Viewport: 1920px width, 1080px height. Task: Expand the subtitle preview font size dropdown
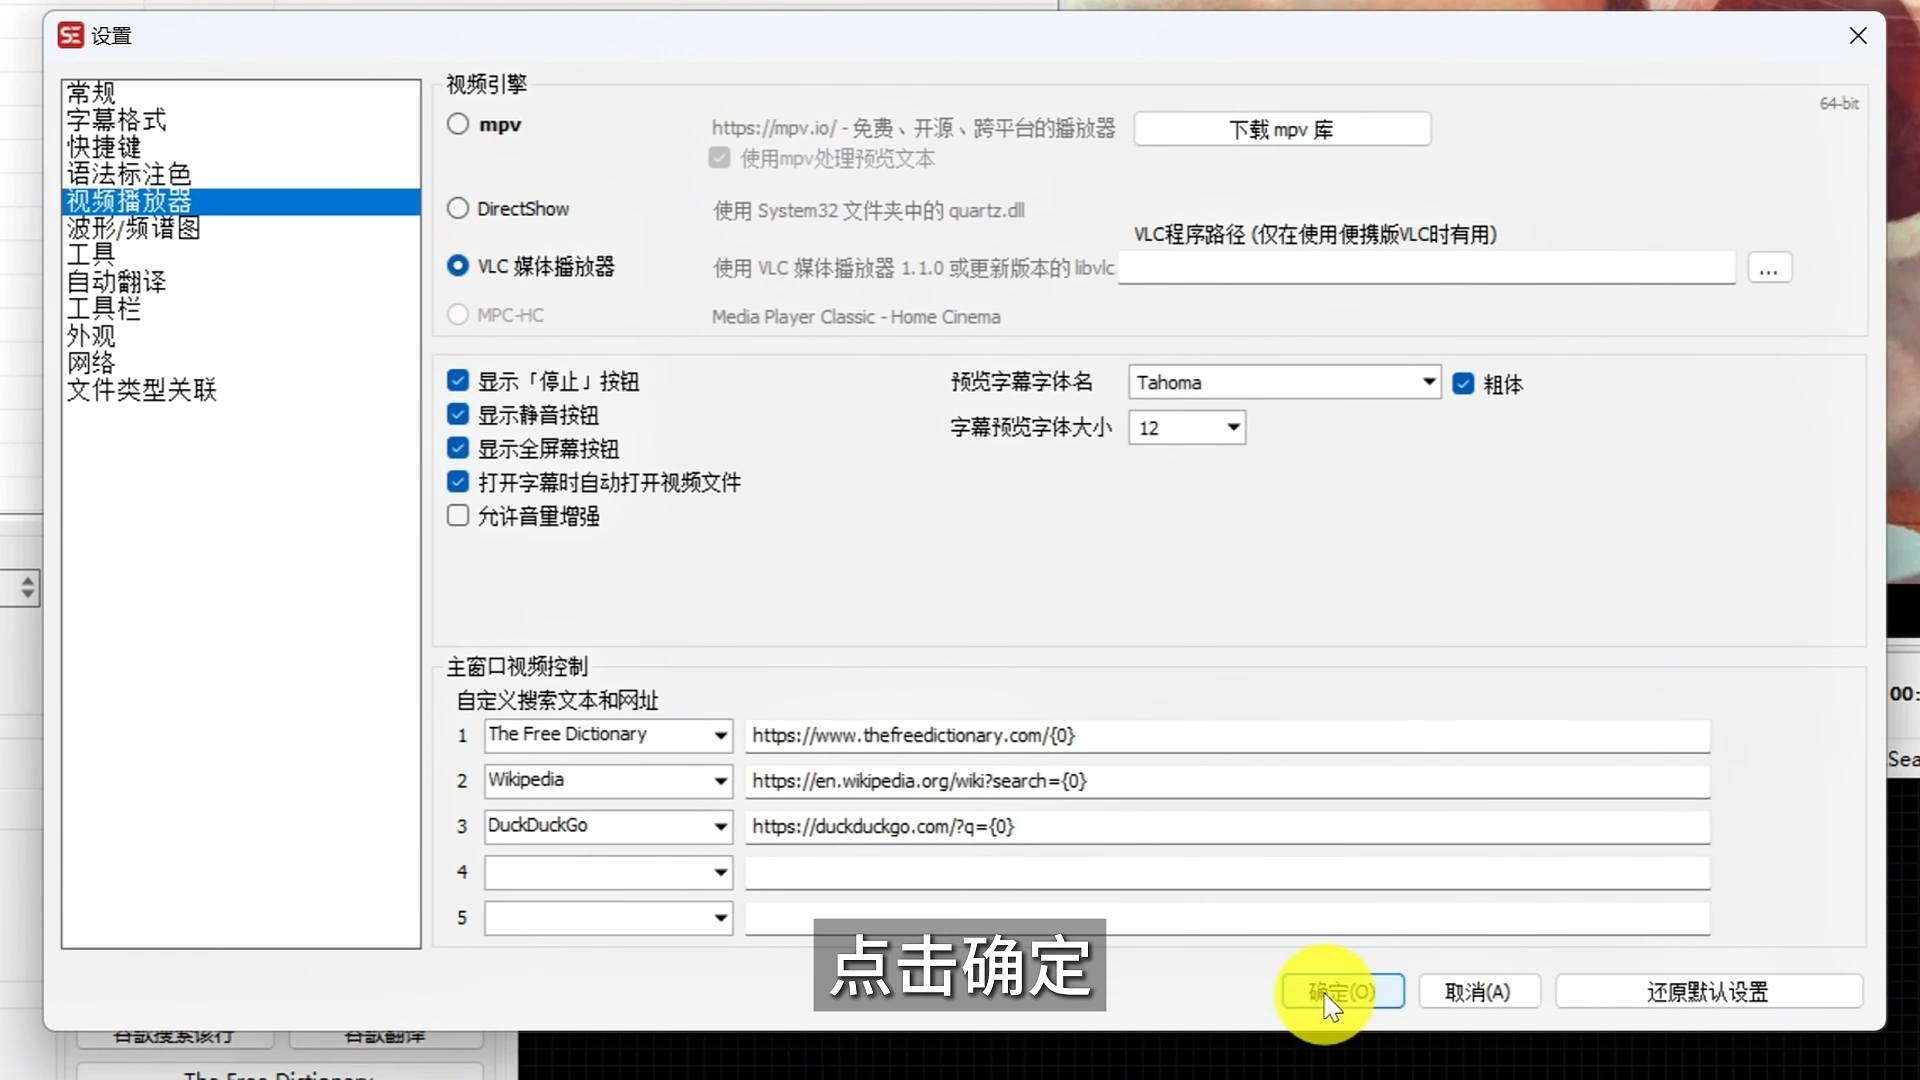click(x=1233, y=428)
